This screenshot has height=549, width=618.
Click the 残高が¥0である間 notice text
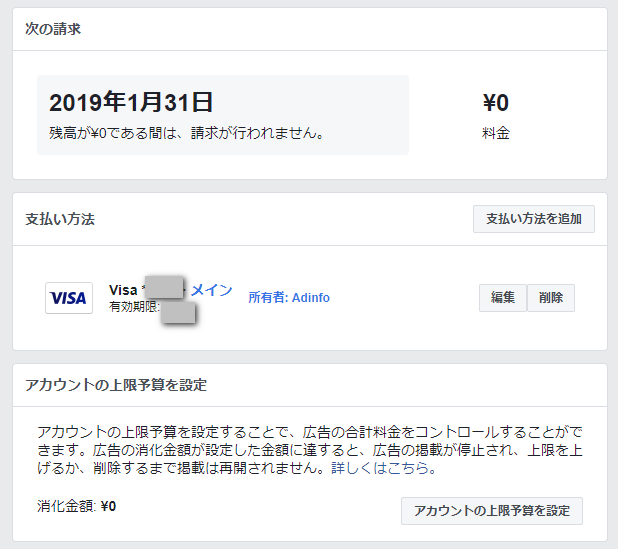tap(186, 133)
